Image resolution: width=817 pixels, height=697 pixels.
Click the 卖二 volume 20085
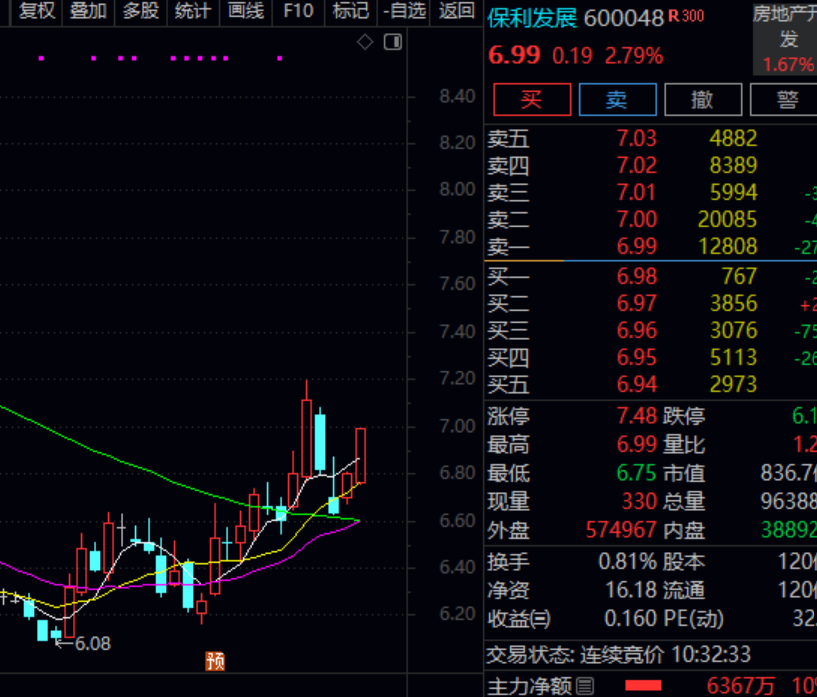(x=727, y=219)
